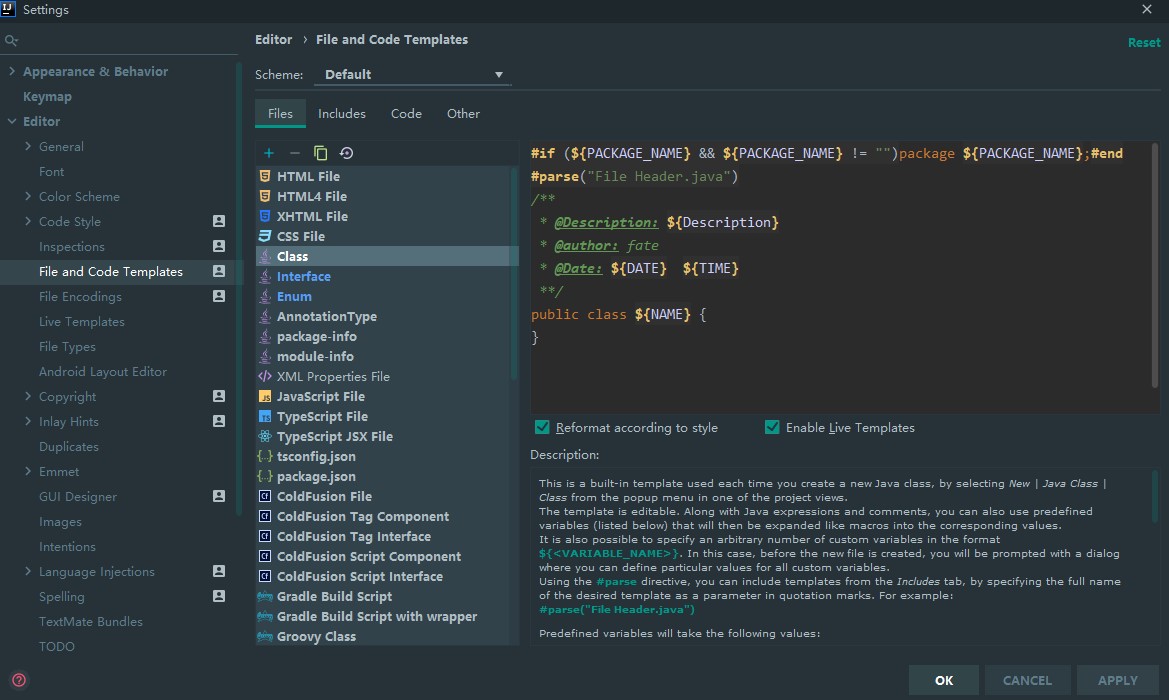The height and width of the screenshot is (700, 1169).
Task: Switch to the Files tab
Action: coord(280,113)
